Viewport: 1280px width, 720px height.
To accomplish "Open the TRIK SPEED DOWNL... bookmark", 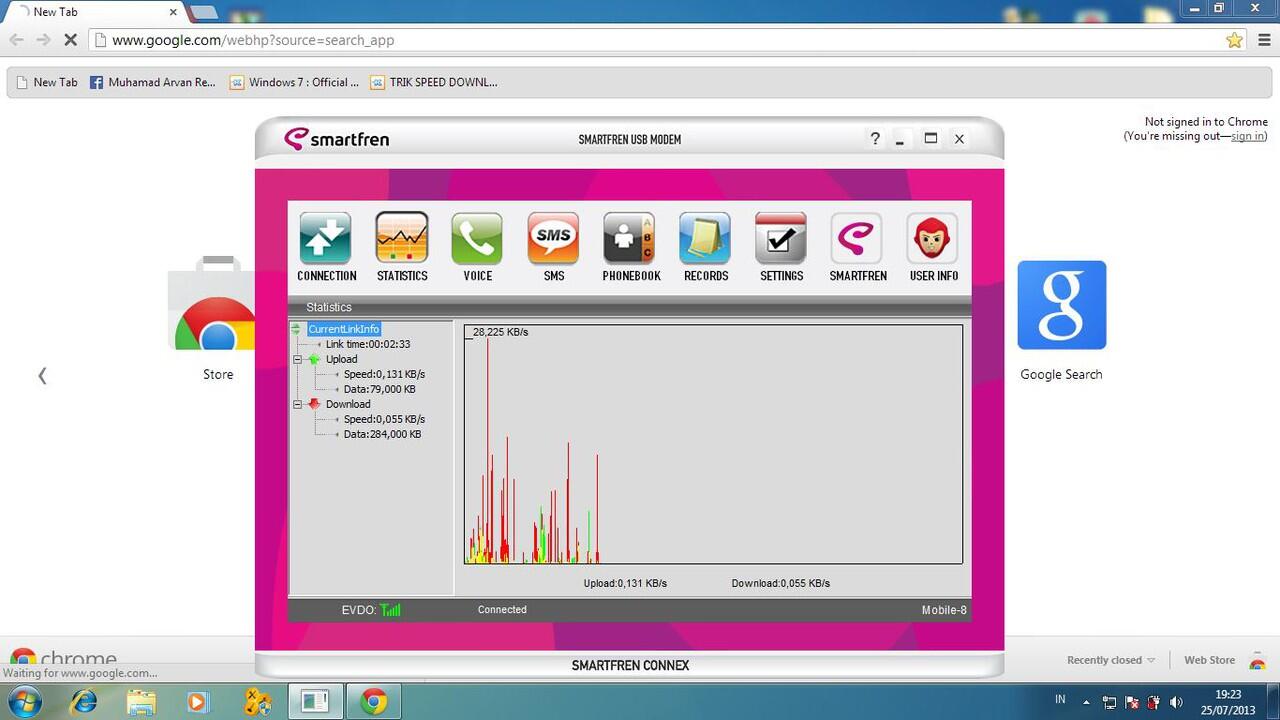I will click(x=434, y=82).
